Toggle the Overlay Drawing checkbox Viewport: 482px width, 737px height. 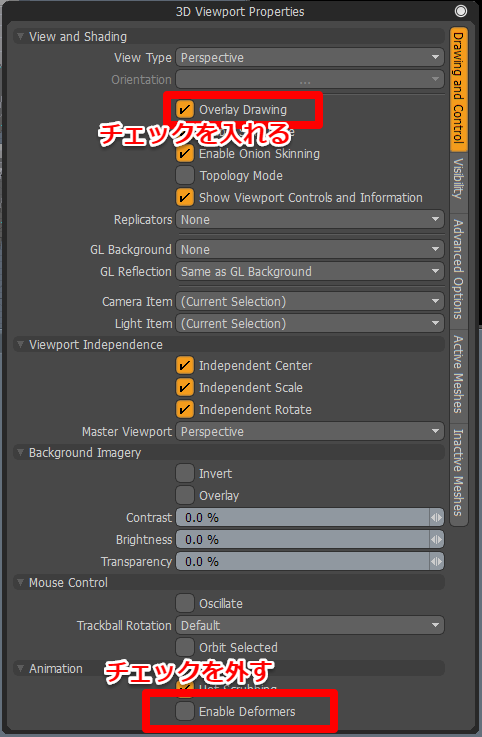click(x=185, y=110)
